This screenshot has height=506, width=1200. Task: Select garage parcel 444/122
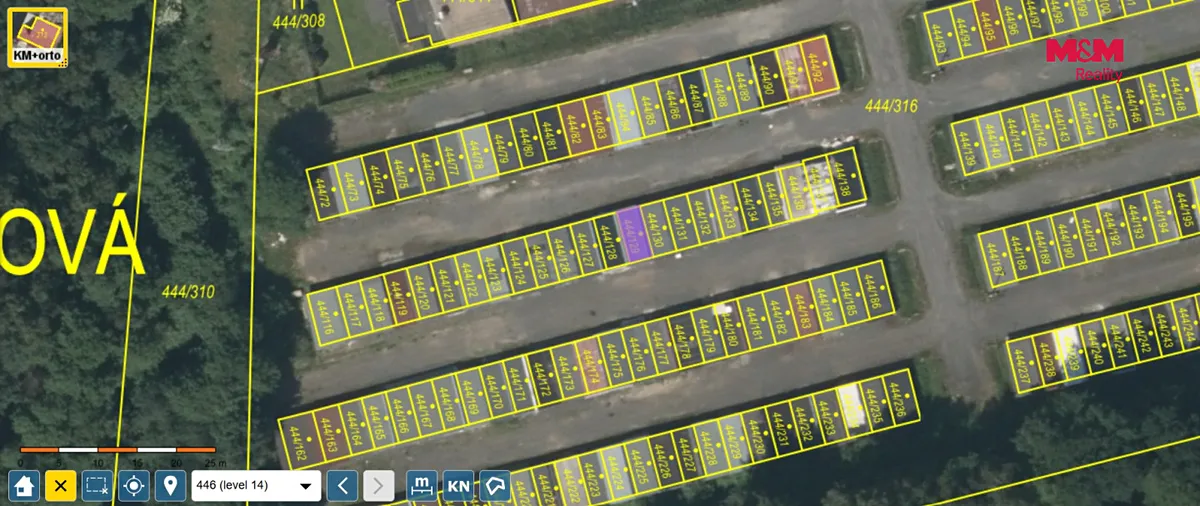(469, 281)
